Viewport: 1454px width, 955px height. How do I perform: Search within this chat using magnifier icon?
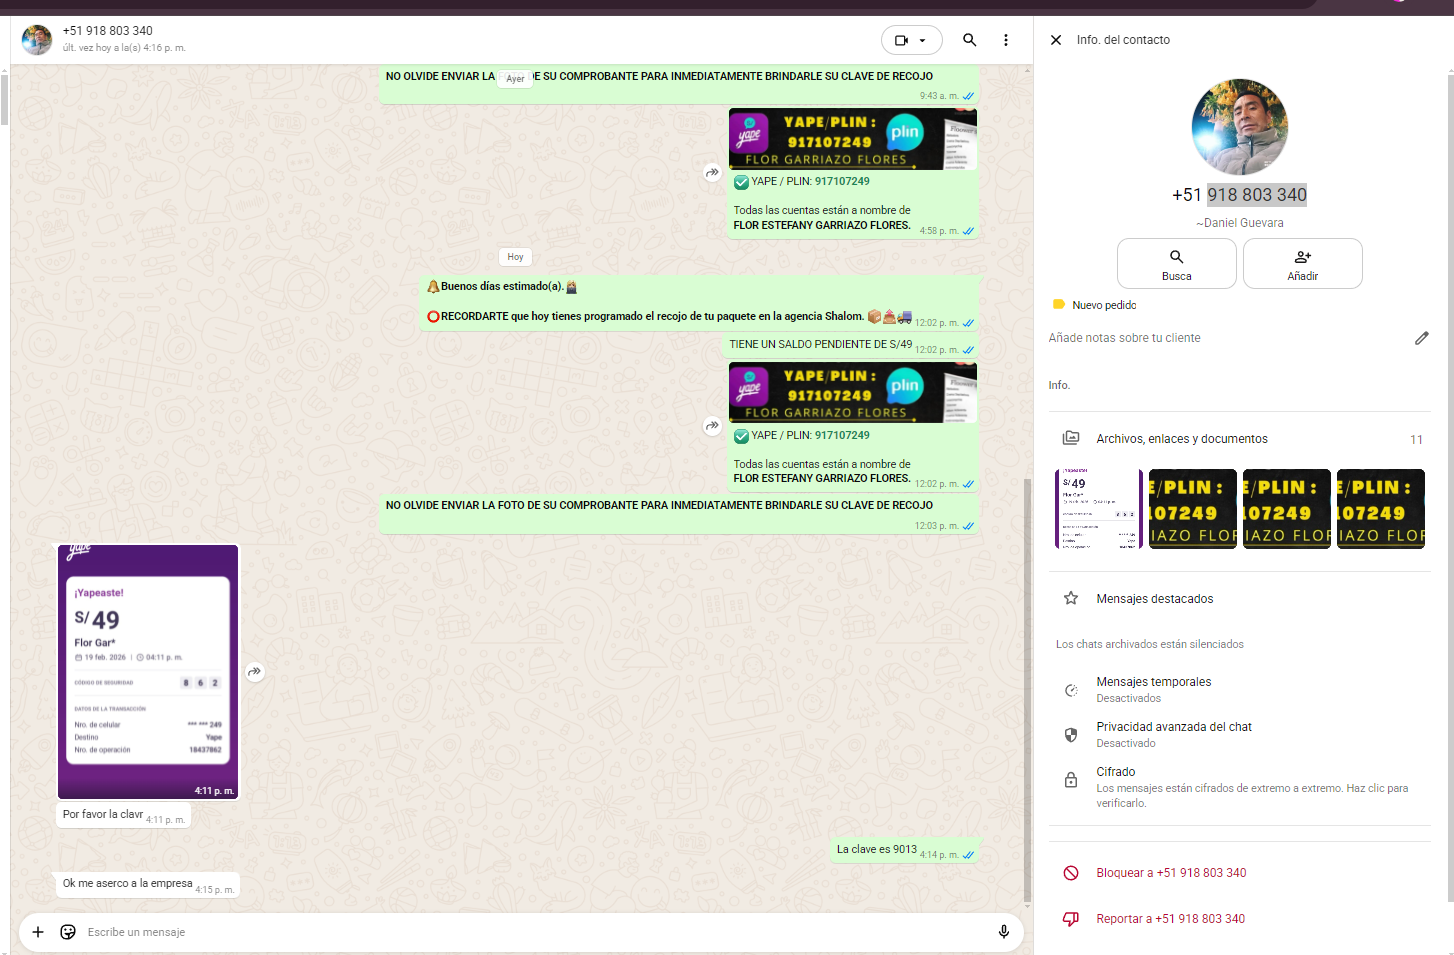point(969,40)
